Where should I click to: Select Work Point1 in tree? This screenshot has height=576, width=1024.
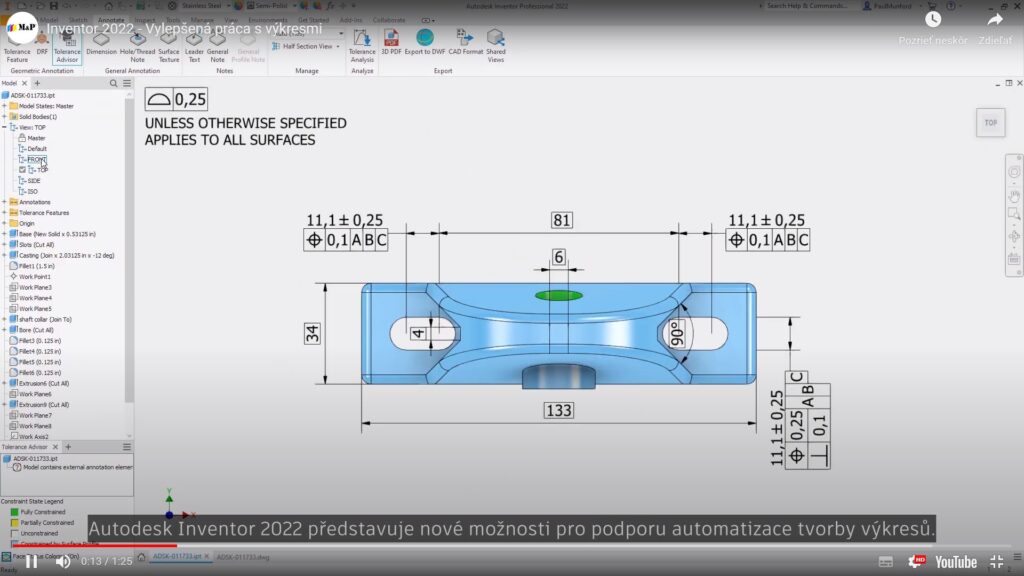[35, 276]
